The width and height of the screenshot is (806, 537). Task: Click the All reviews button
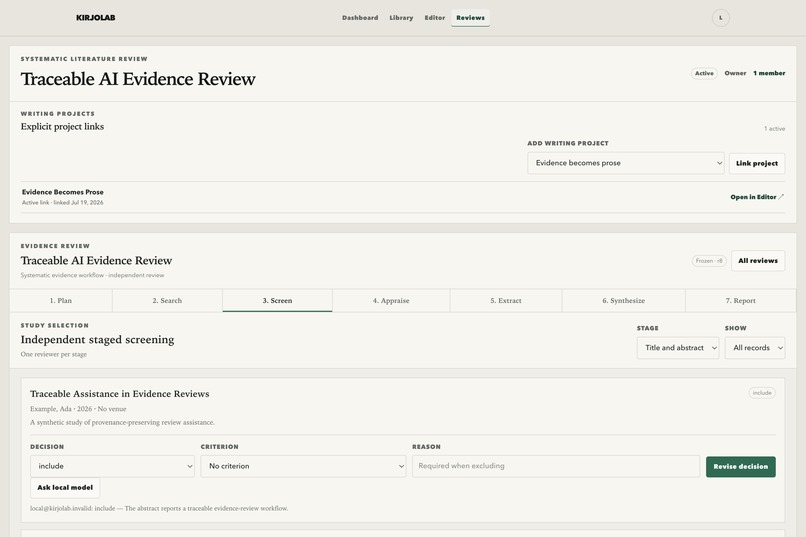[x=758, y=261]
